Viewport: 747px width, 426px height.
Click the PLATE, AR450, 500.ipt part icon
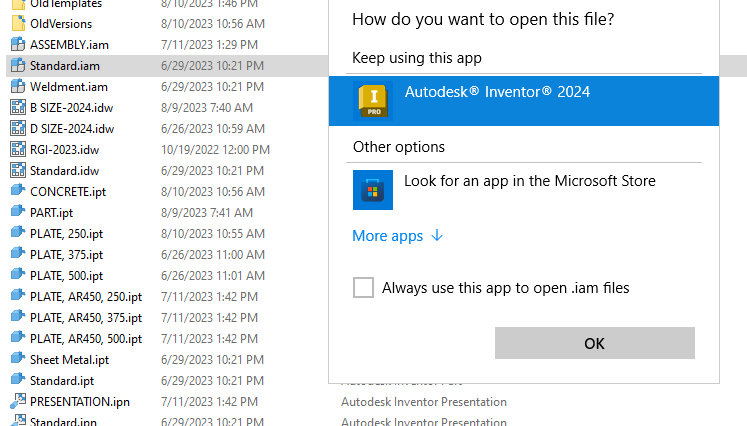click(18, 337)
